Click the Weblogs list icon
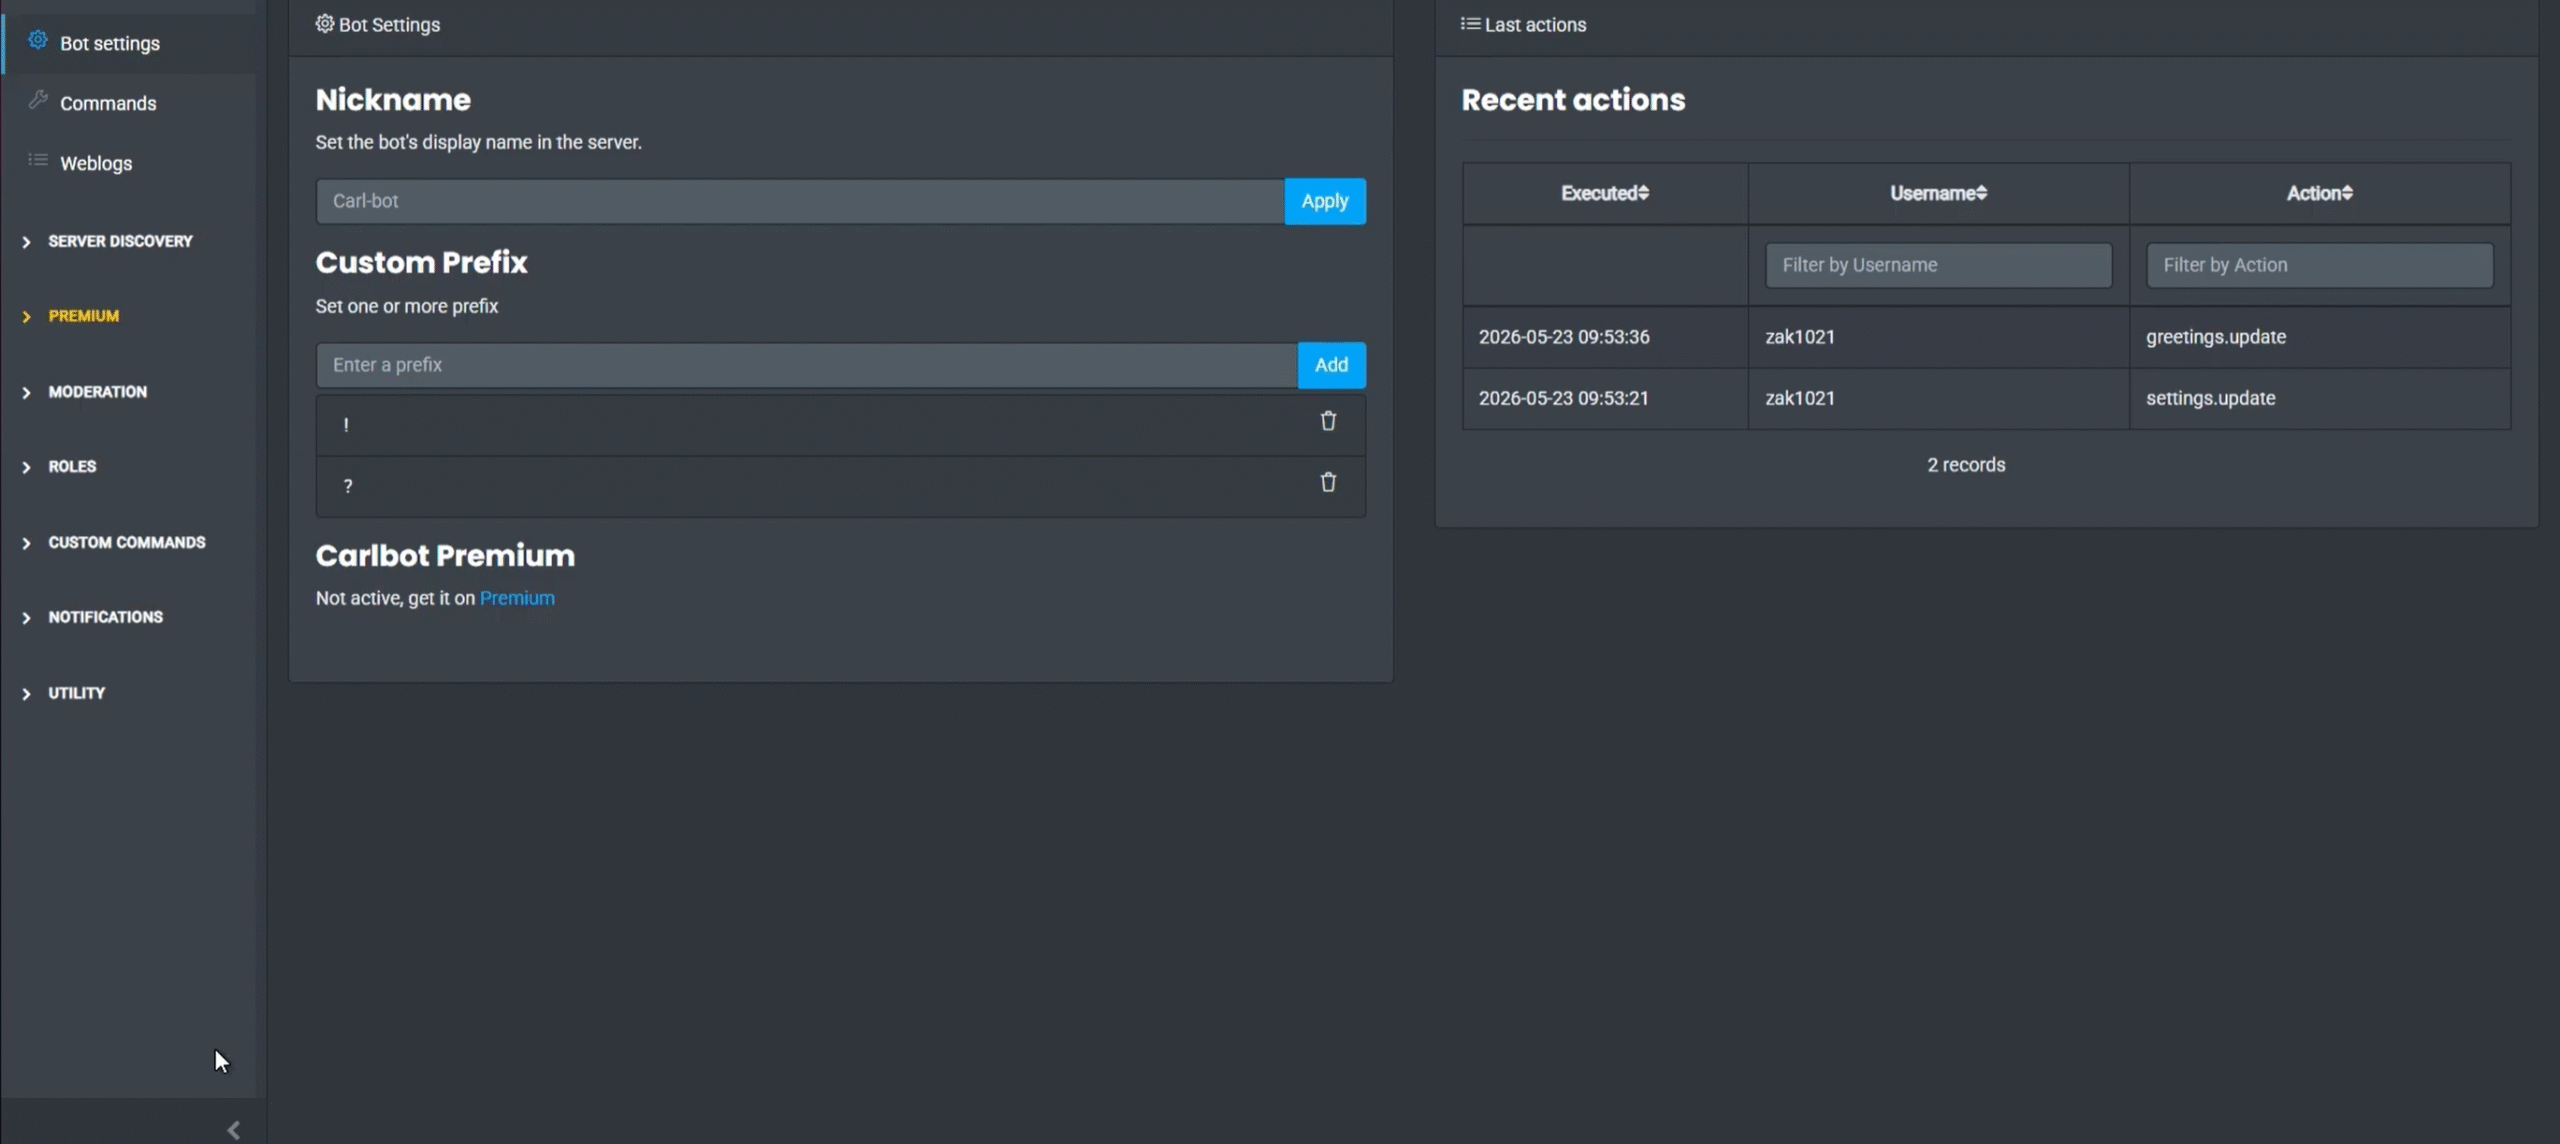The image size is (2560, 1144). point(38,160)
